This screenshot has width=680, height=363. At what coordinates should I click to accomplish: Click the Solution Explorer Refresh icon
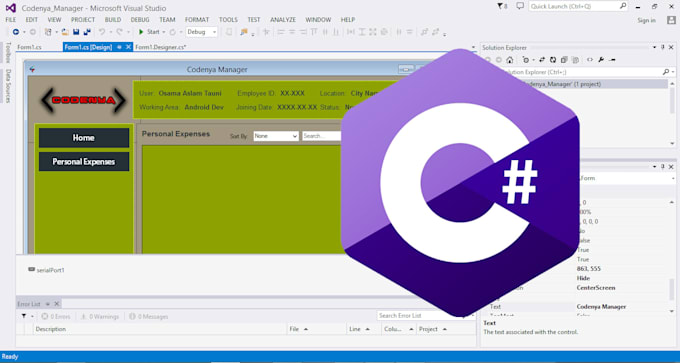click(x=553, y=60)
